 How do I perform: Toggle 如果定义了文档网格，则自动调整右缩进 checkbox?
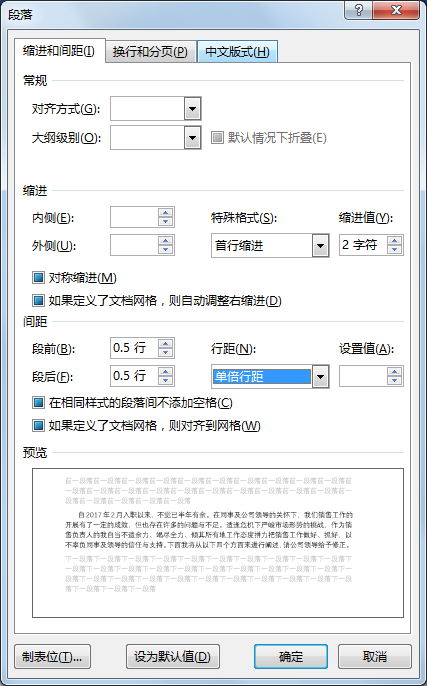pyautogui.click(x=38, y=301)
